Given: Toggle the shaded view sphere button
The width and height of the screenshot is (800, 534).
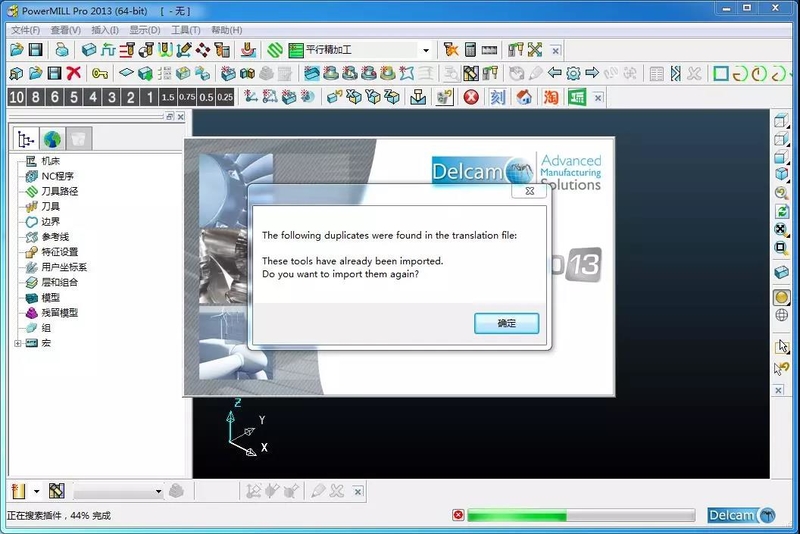Looking at the screenshot, I should click(781, 297).
